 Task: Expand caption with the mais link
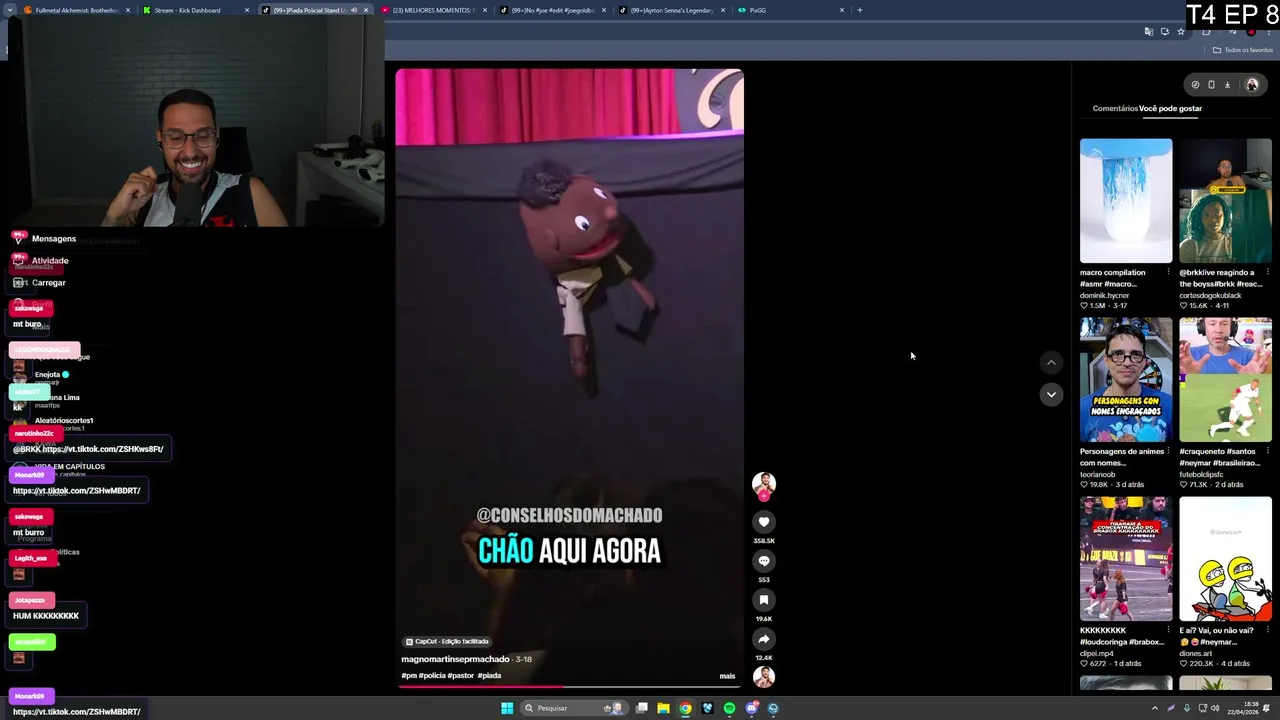pos(727,676)
